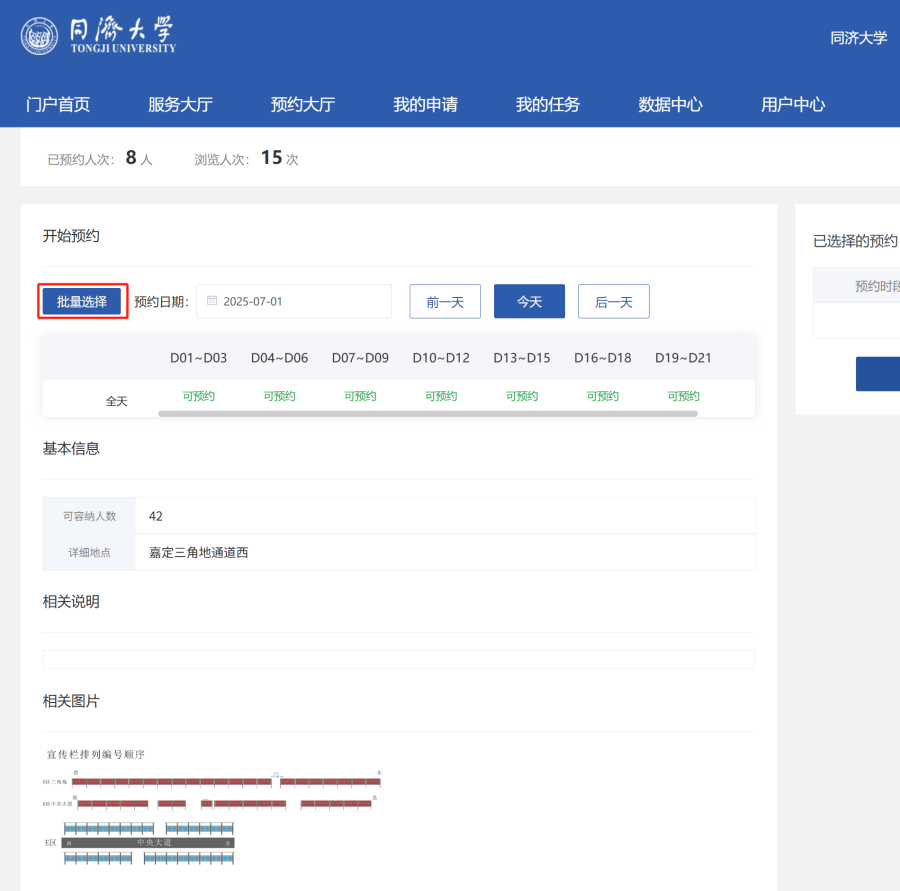Open 门户首页 navigation tab
Screen dimensions: 900x891
pos(58,104)
